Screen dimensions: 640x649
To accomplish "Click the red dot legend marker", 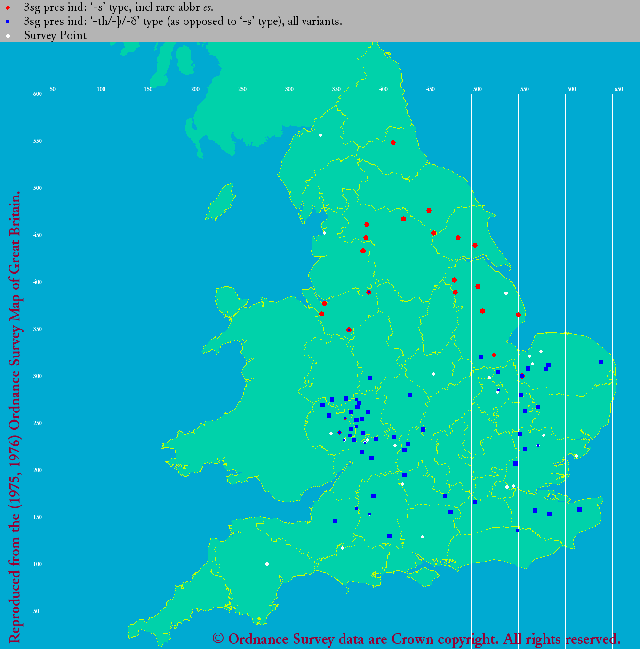I will tap(8, 7).
